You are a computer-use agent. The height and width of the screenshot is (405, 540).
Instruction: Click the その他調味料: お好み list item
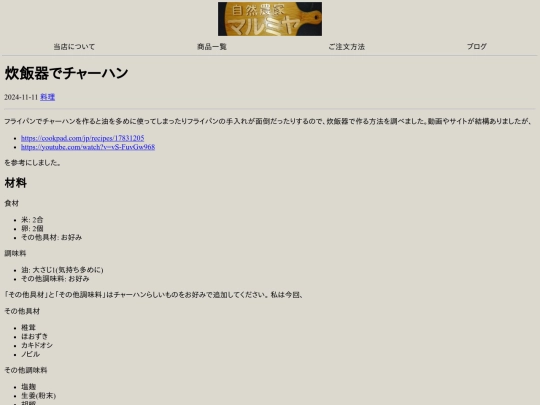(x=55, y=279)
